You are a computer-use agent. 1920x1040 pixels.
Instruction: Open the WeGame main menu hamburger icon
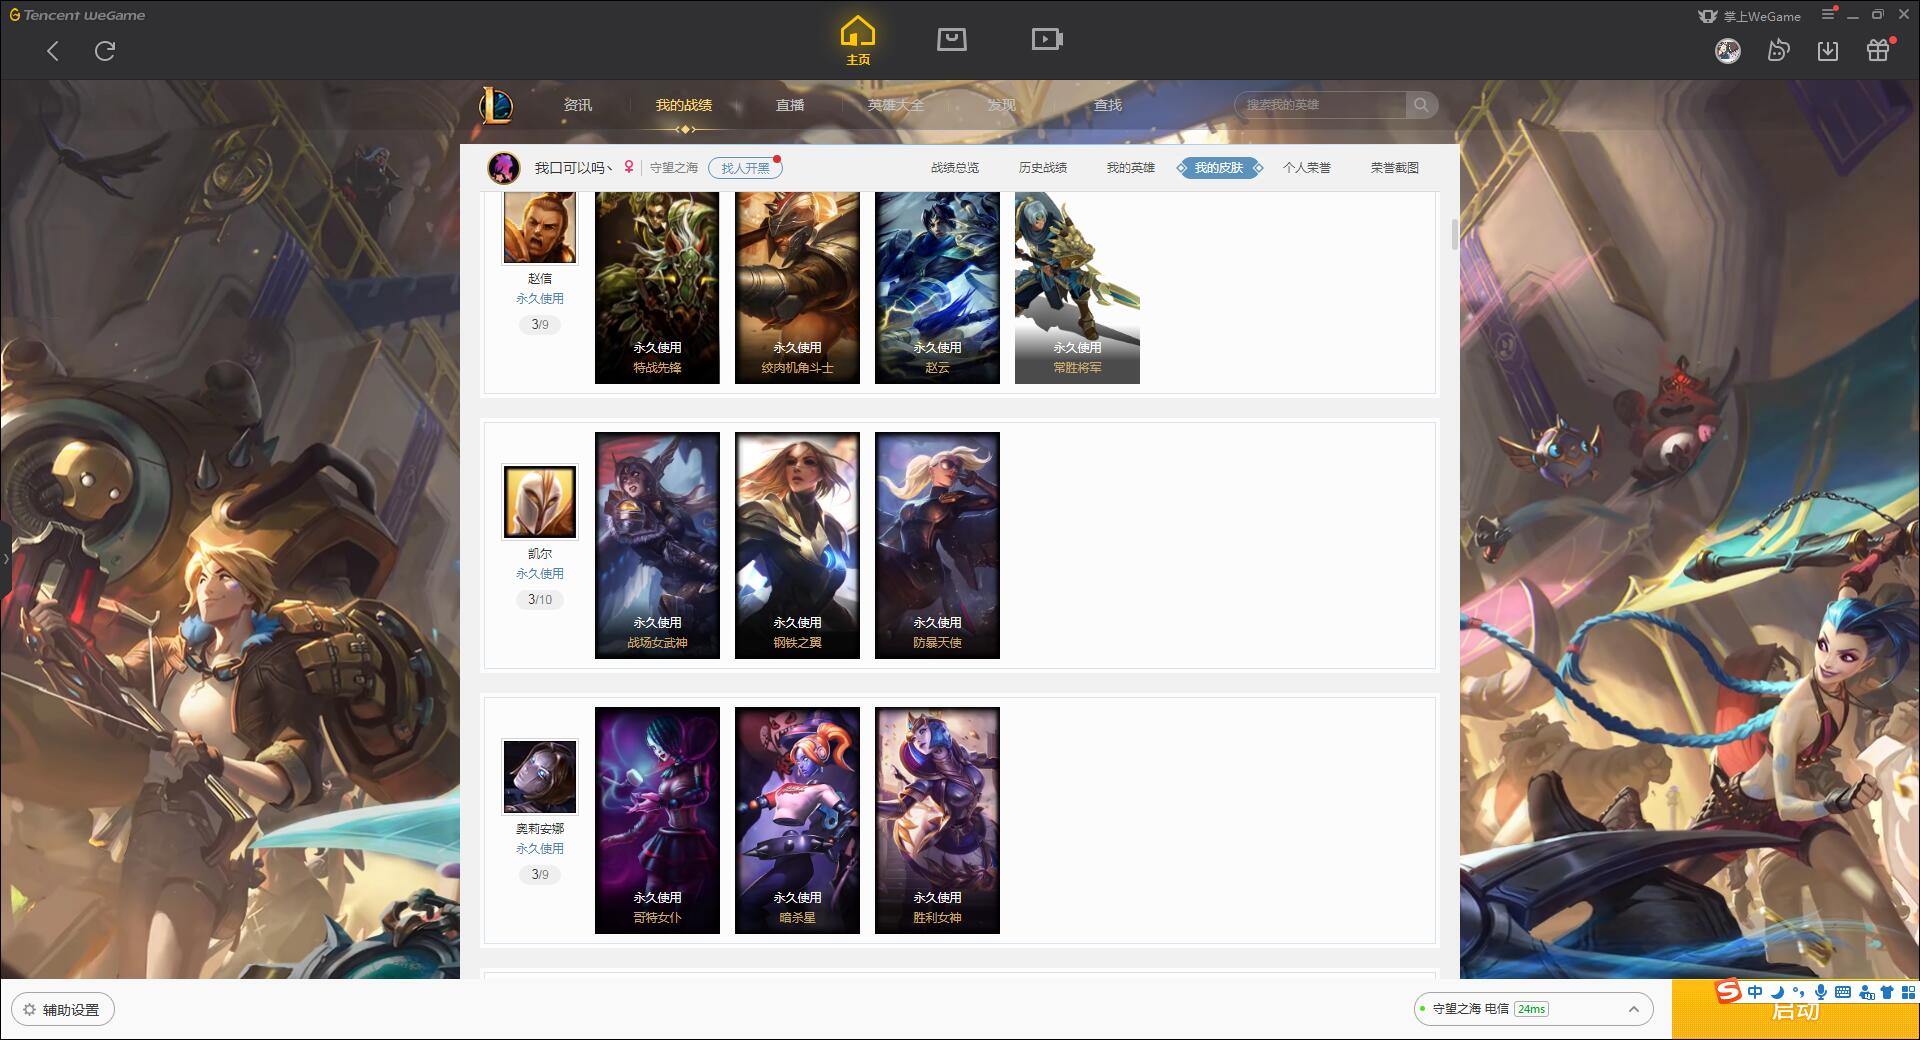coord(1828,15)
